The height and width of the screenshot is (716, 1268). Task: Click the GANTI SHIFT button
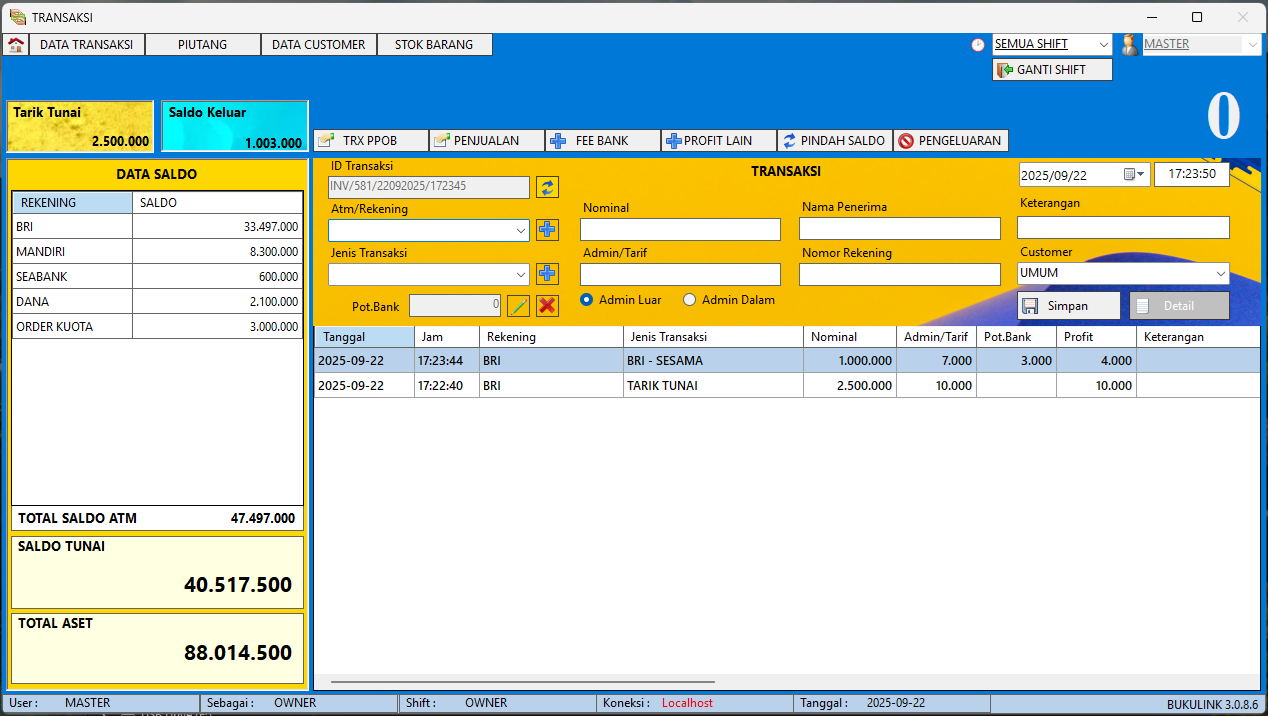click(1052, 70)
